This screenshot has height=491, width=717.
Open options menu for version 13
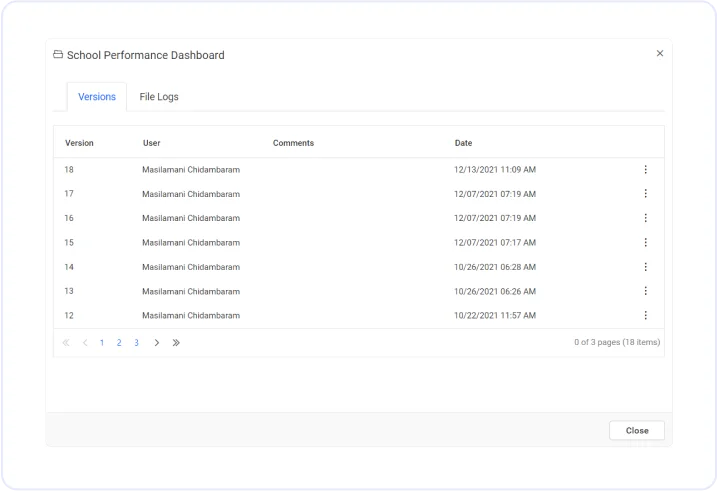tap(645, 291)
